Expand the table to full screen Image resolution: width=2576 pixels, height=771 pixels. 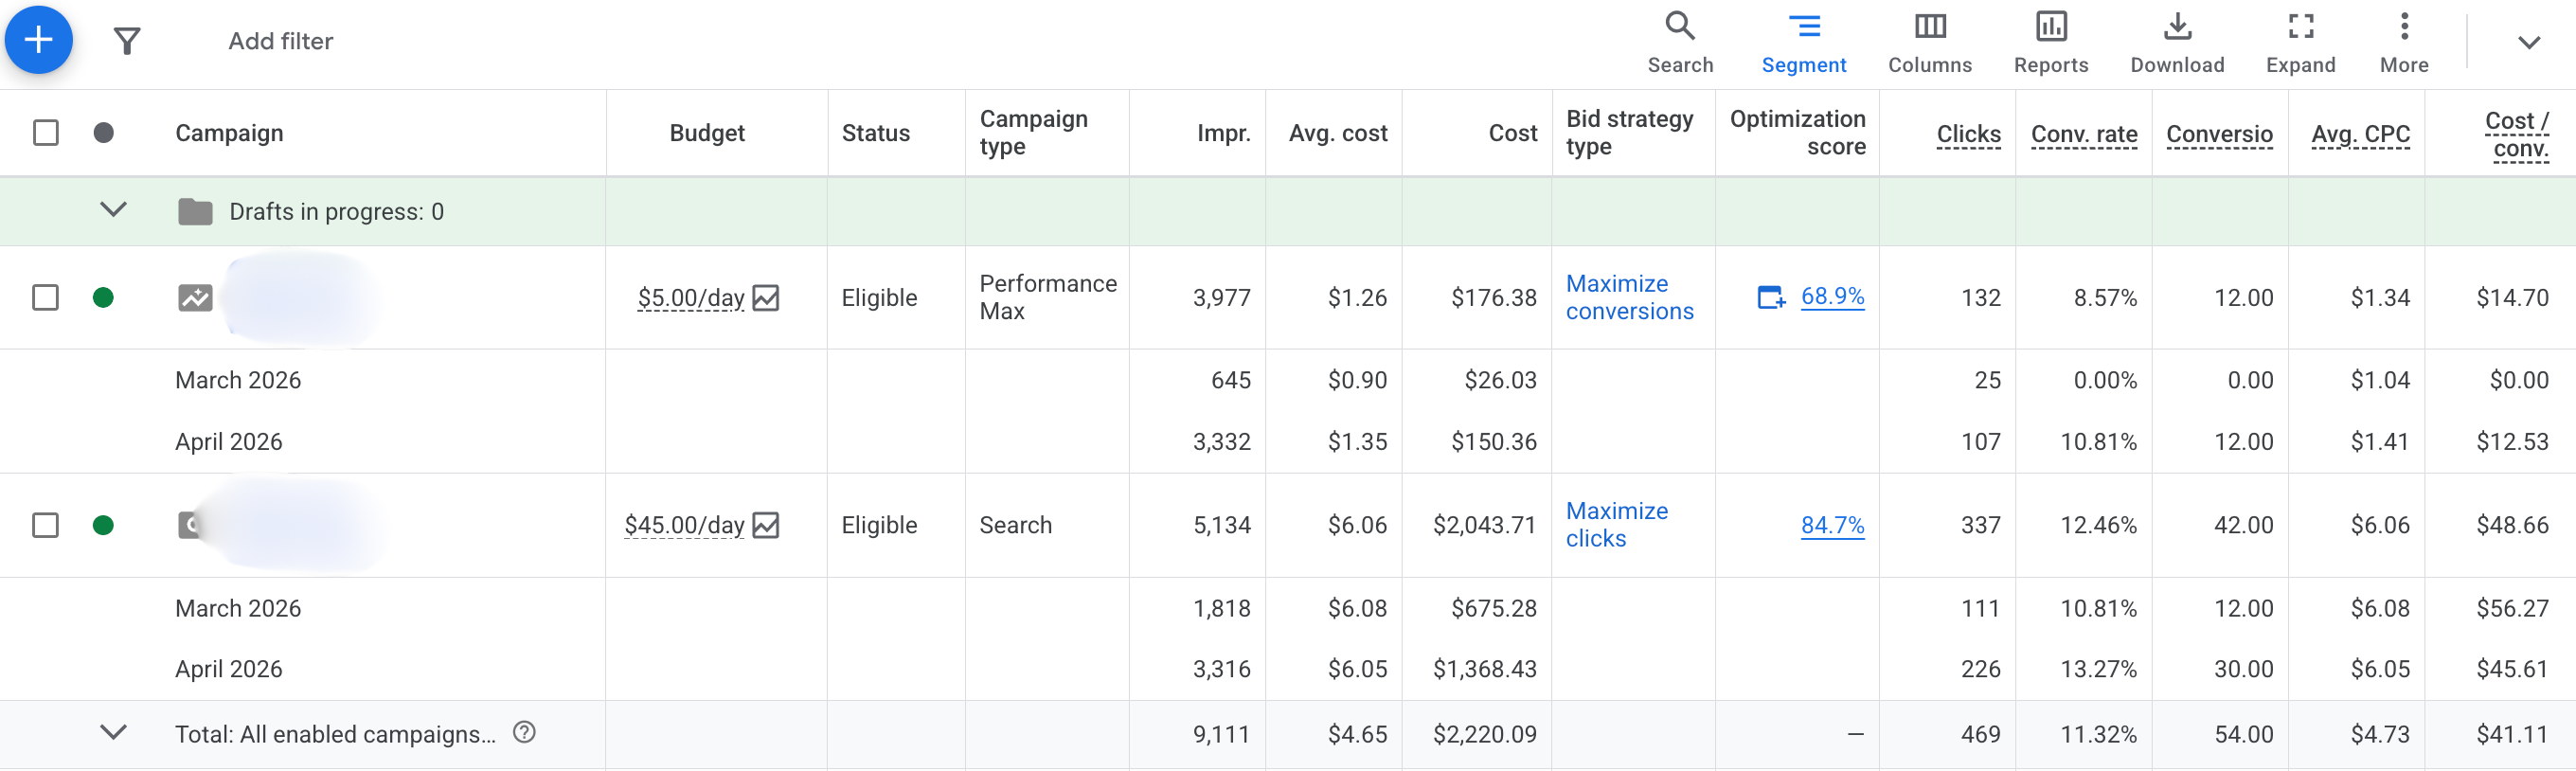(x=2300, y=42)
